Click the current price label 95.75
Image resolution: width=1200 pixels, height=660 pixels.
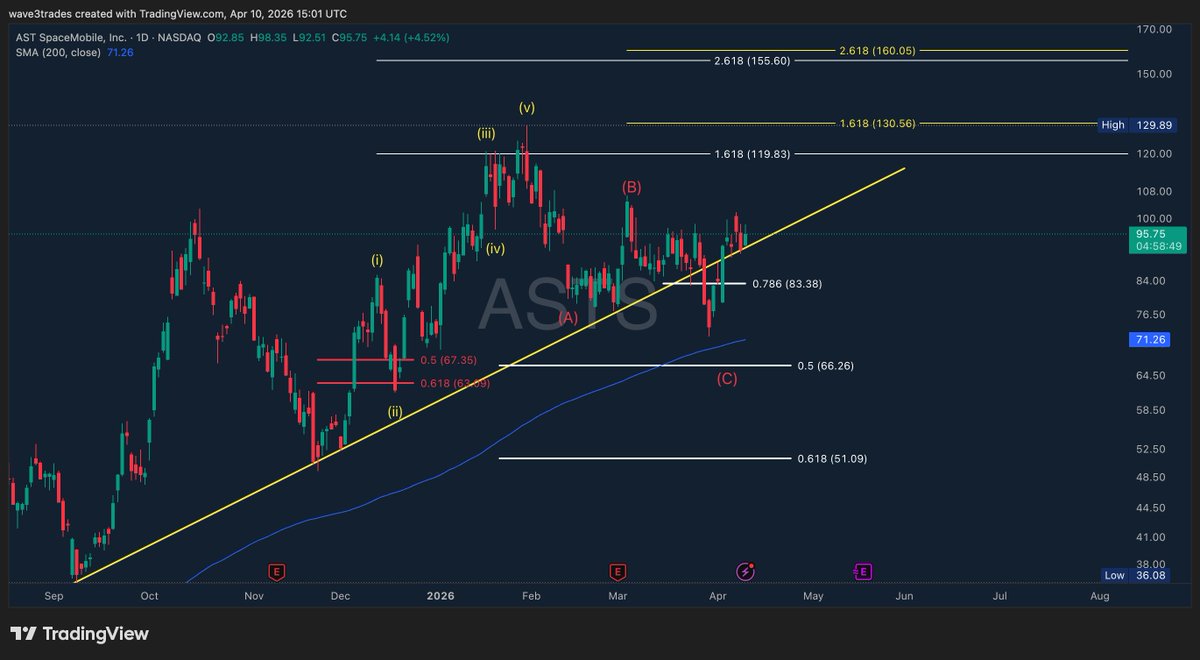pos(1150,233)
